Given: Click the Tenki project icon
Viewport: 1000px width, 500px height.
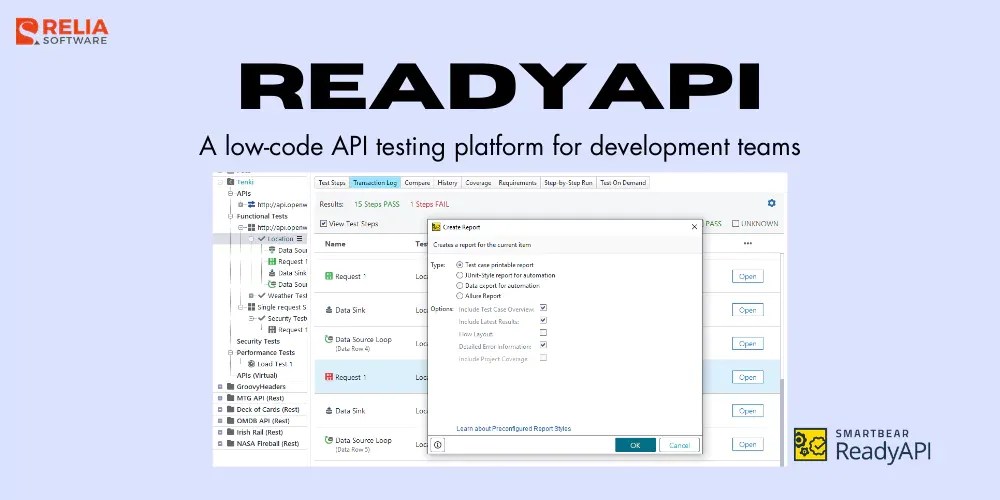Looking at the screenshot, I should 231,182.
